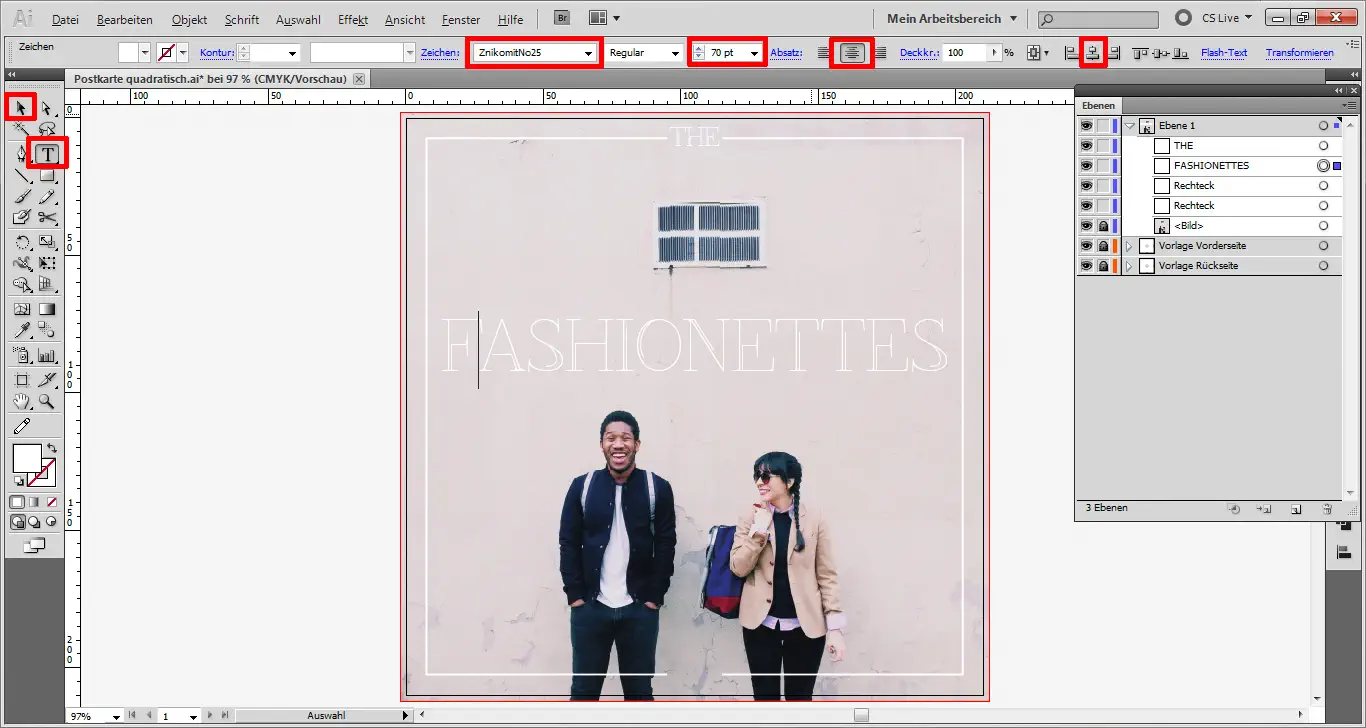Open the Zeichen panel link

click(439, 52)
